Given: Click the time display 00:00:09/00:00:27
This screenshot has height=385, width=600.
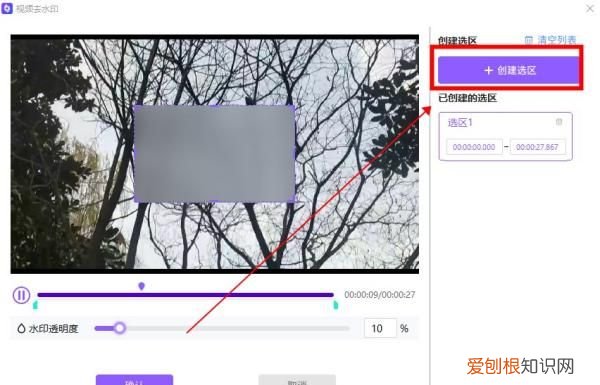Looking at the screenshot, I should 380,295.
